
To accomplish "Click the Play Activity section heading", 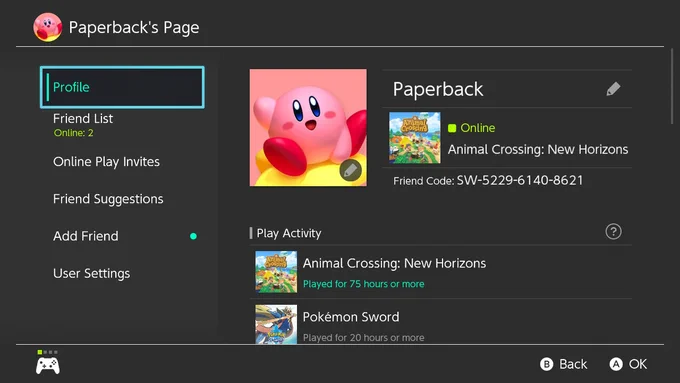I will (x=289, y=233).
